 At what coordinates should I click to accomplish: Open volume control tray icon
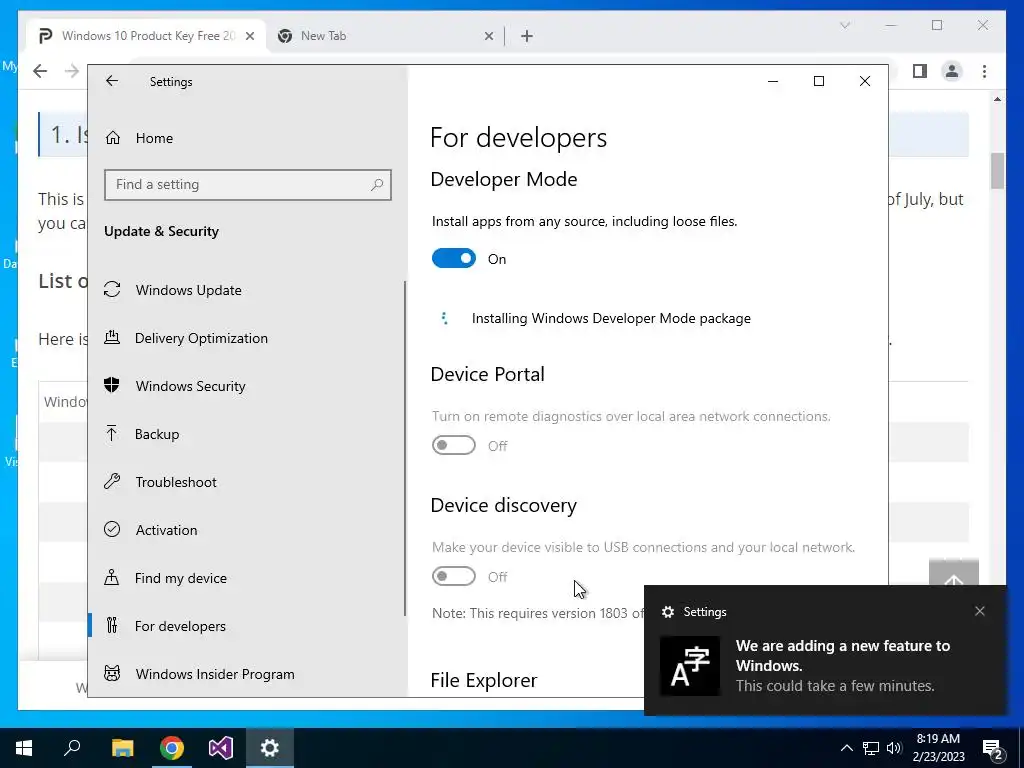[x=894, y=748]
